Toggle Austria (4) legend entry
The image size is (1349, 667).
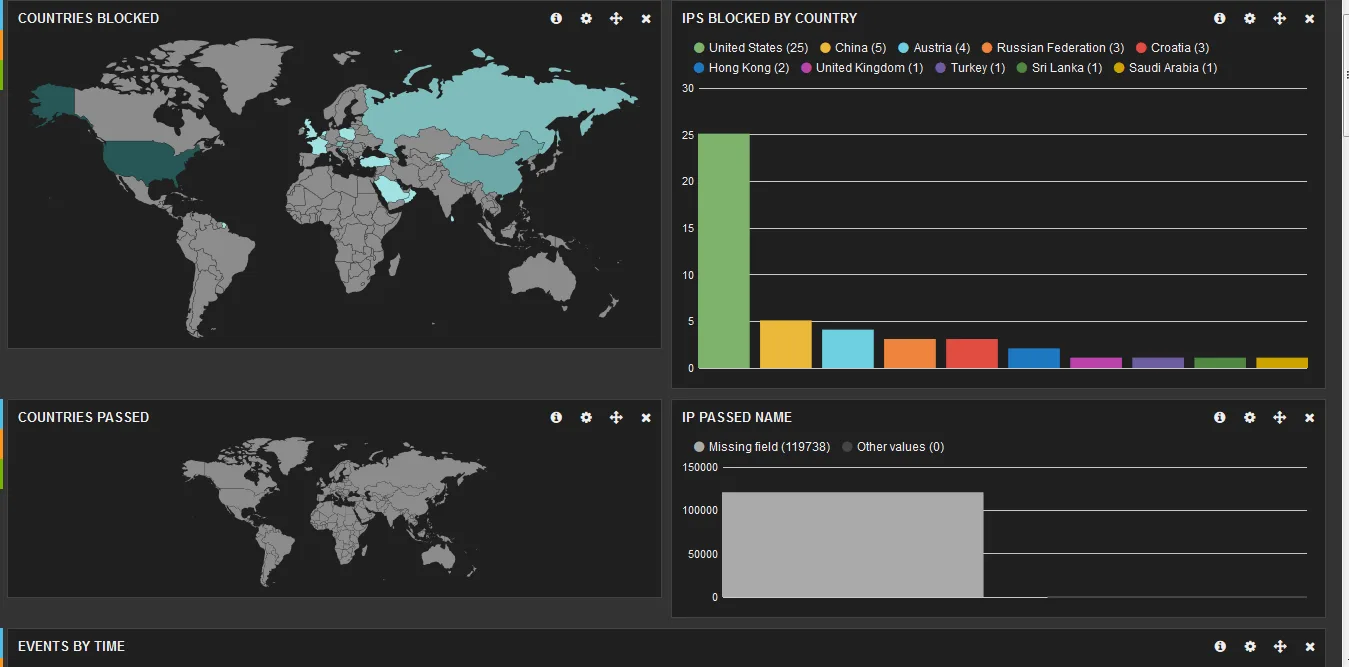point(934,48)
